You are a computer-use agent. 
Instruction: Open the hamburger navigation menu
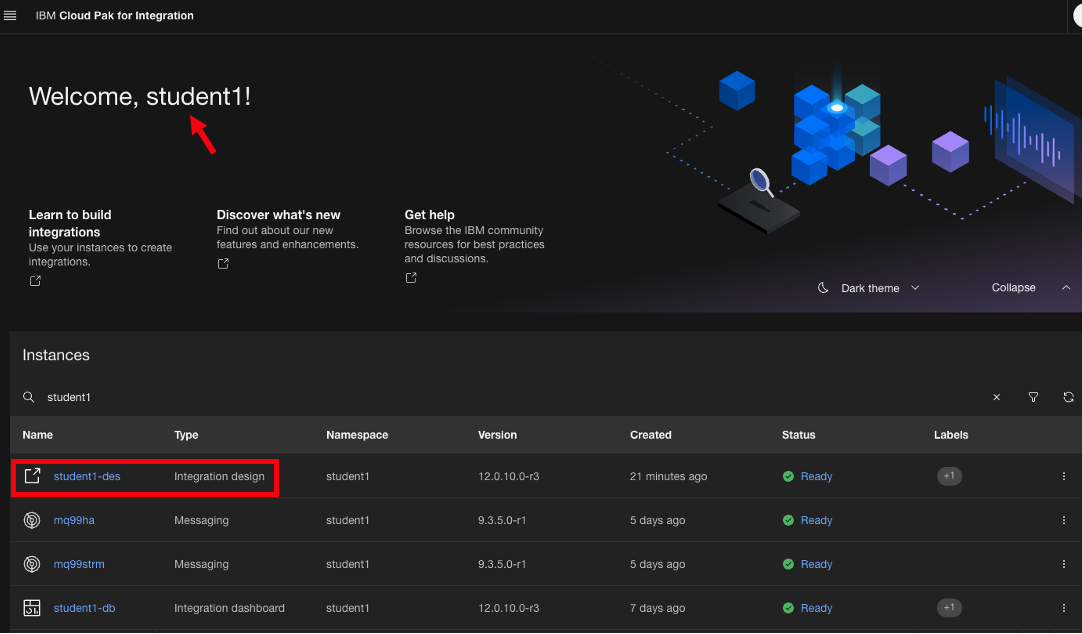(x=11, y=16)
